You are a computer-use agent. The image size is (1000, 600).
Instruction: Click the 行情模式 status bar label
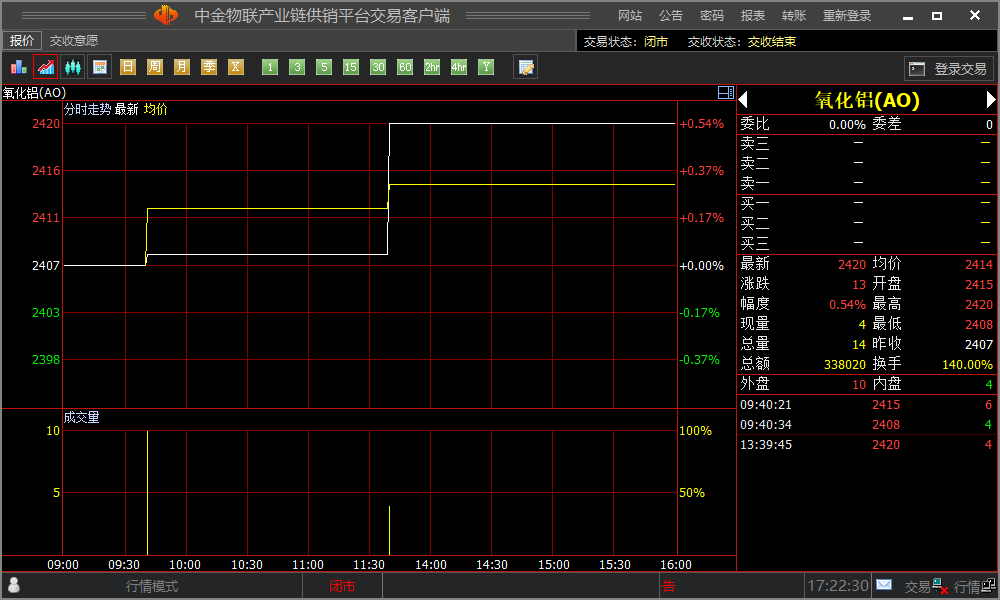coord(152,586)
